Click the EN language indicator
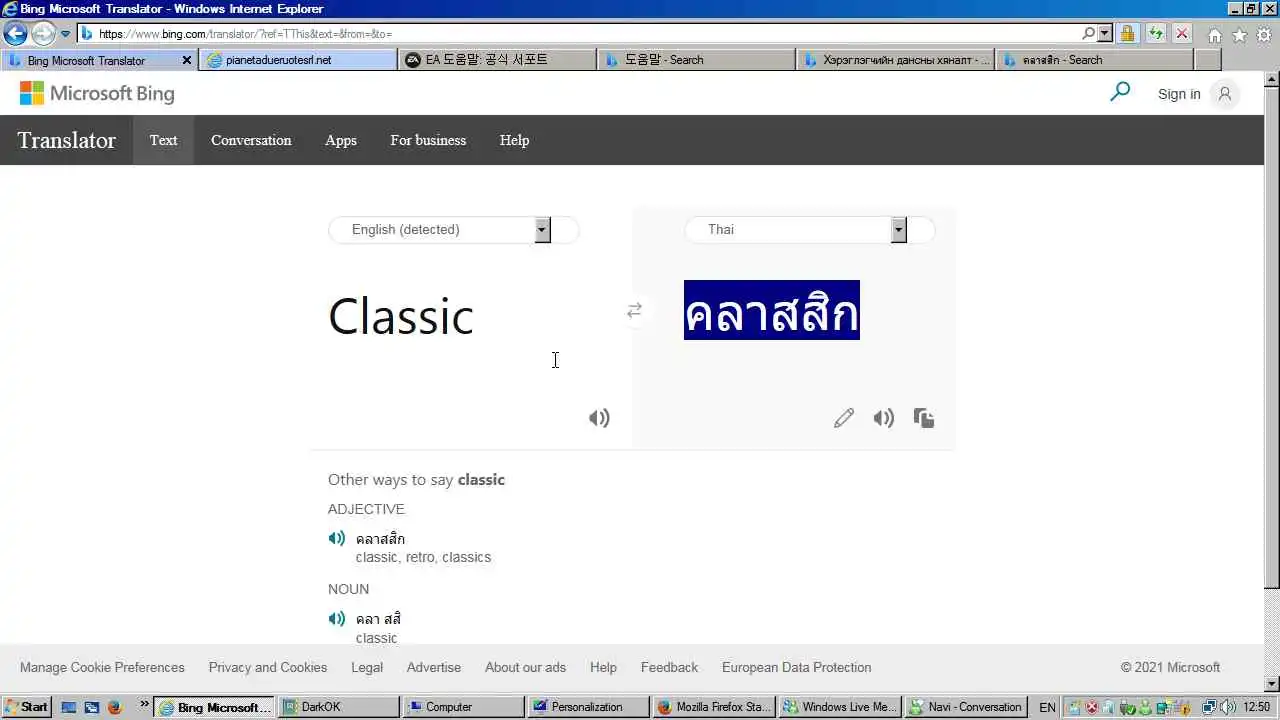1280x720 pixels. [x=1047, y=707]
